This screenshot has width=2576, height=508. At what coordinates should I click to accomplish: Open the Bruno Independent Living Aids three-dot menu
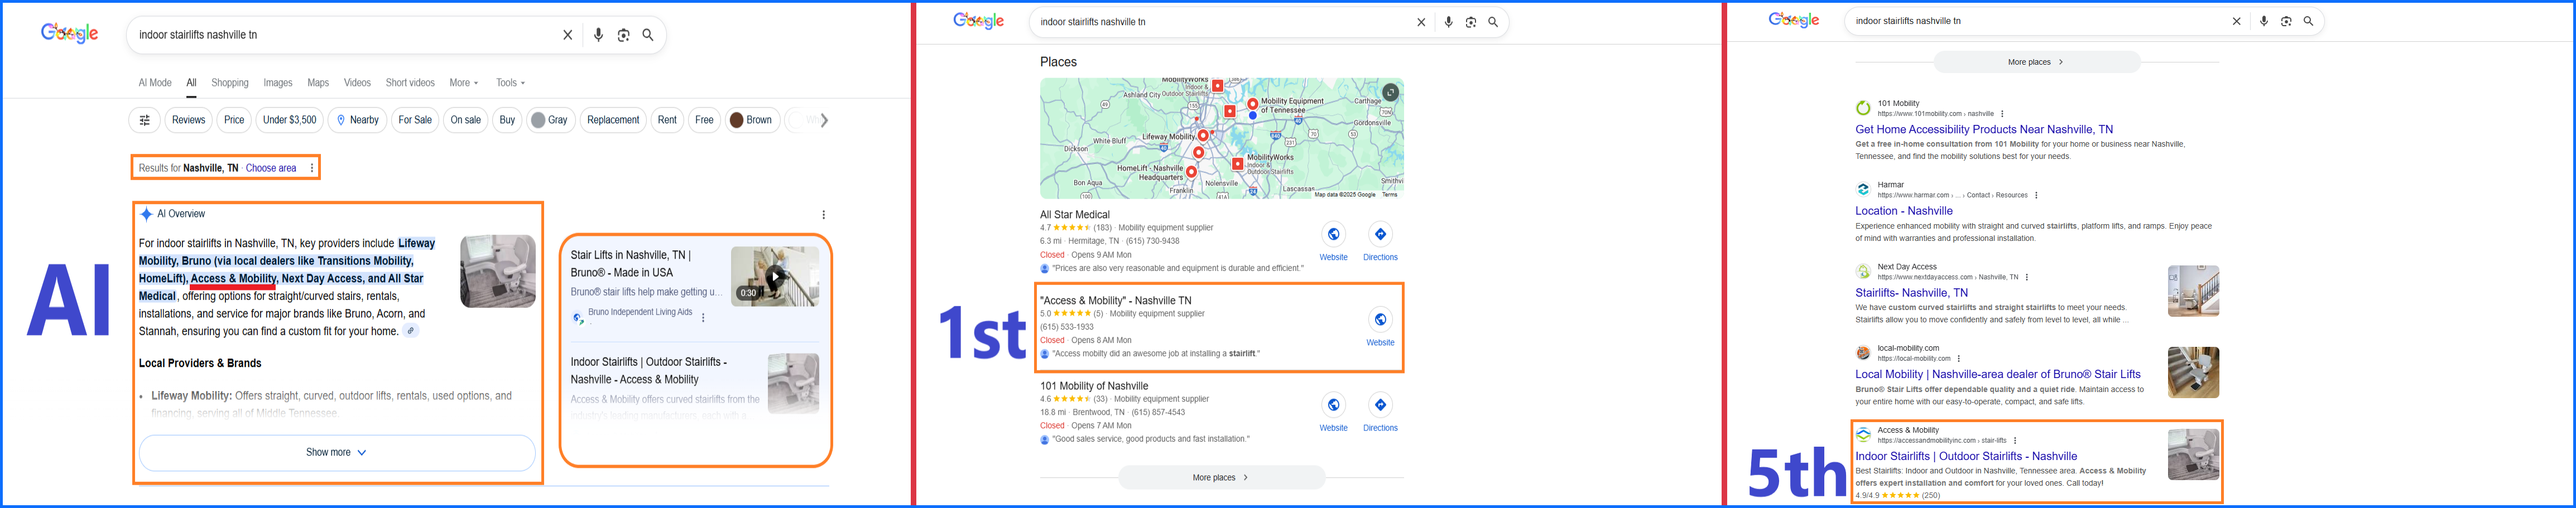[x=703, y=318]
